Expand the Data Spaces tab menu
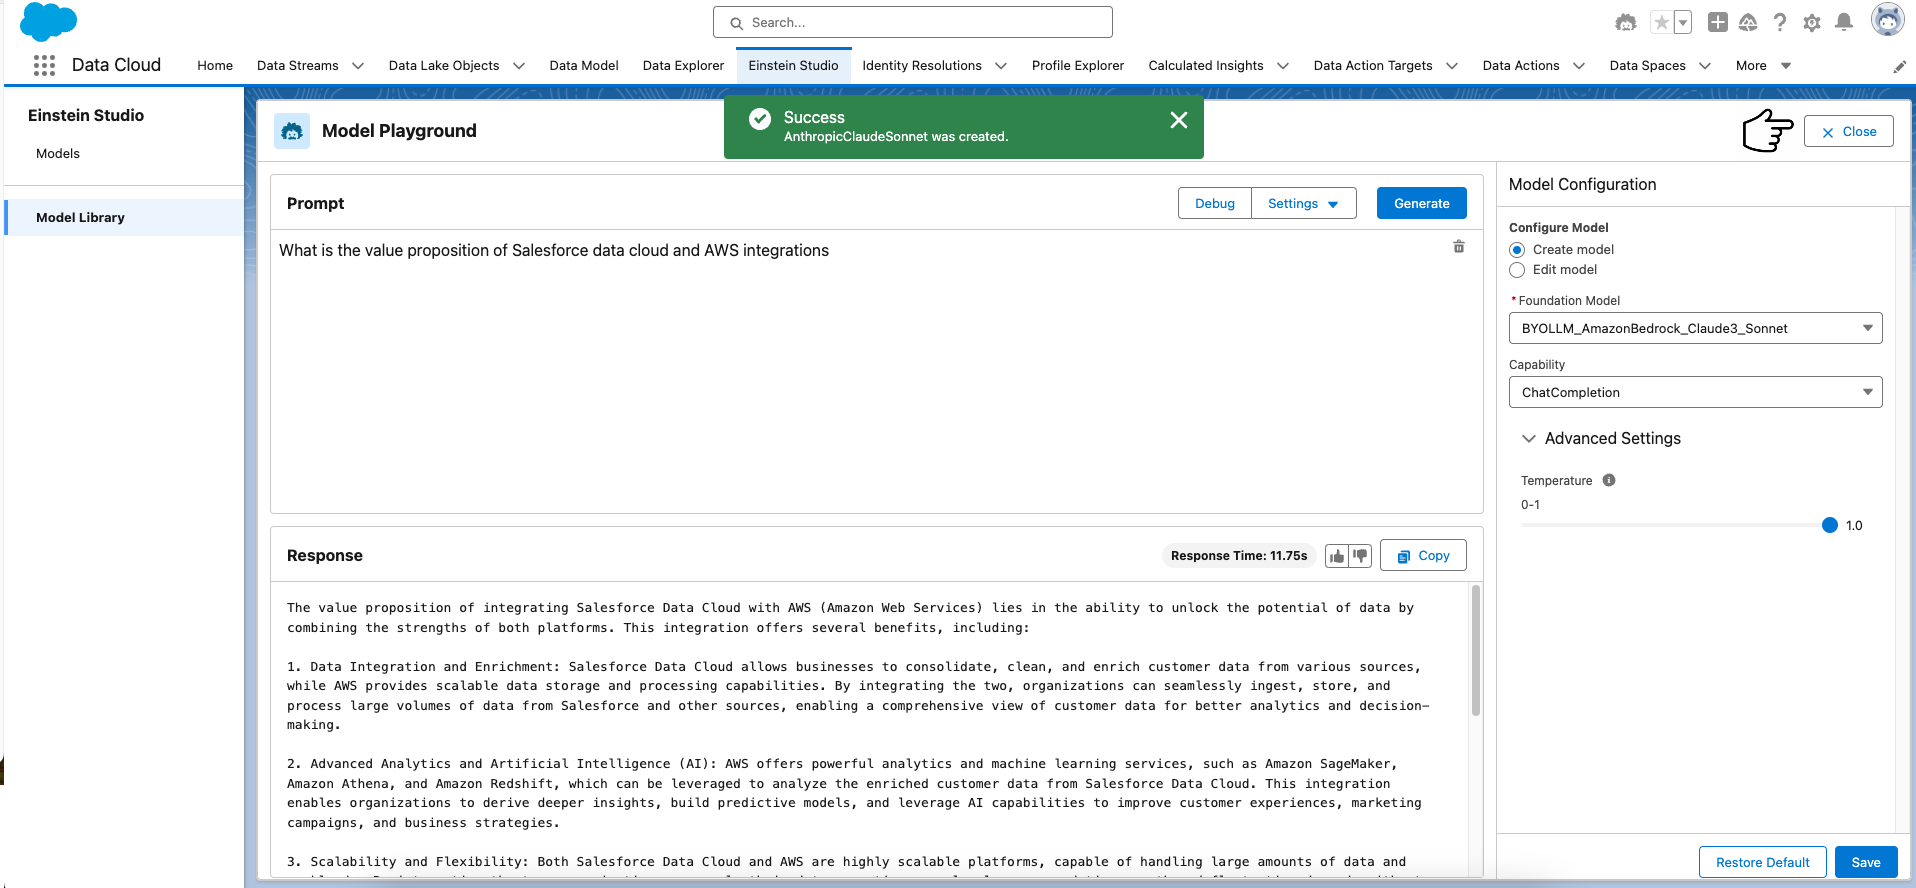 tap(1705, 66)
